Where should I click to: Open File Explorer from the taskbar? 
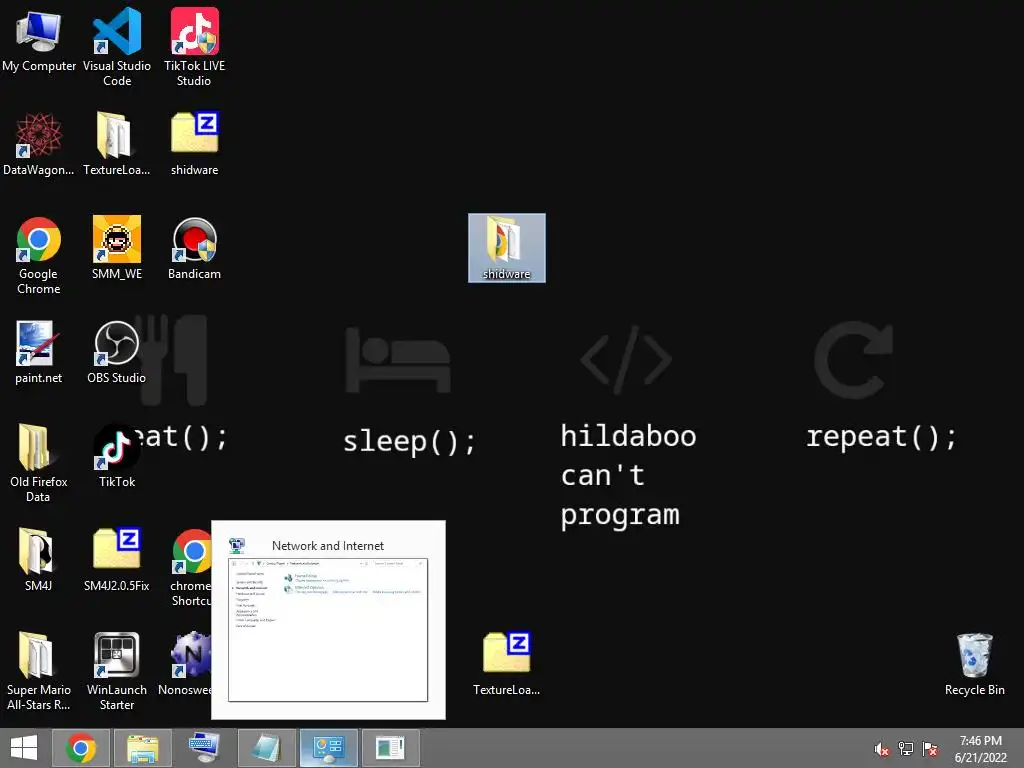tap(143, 748)
